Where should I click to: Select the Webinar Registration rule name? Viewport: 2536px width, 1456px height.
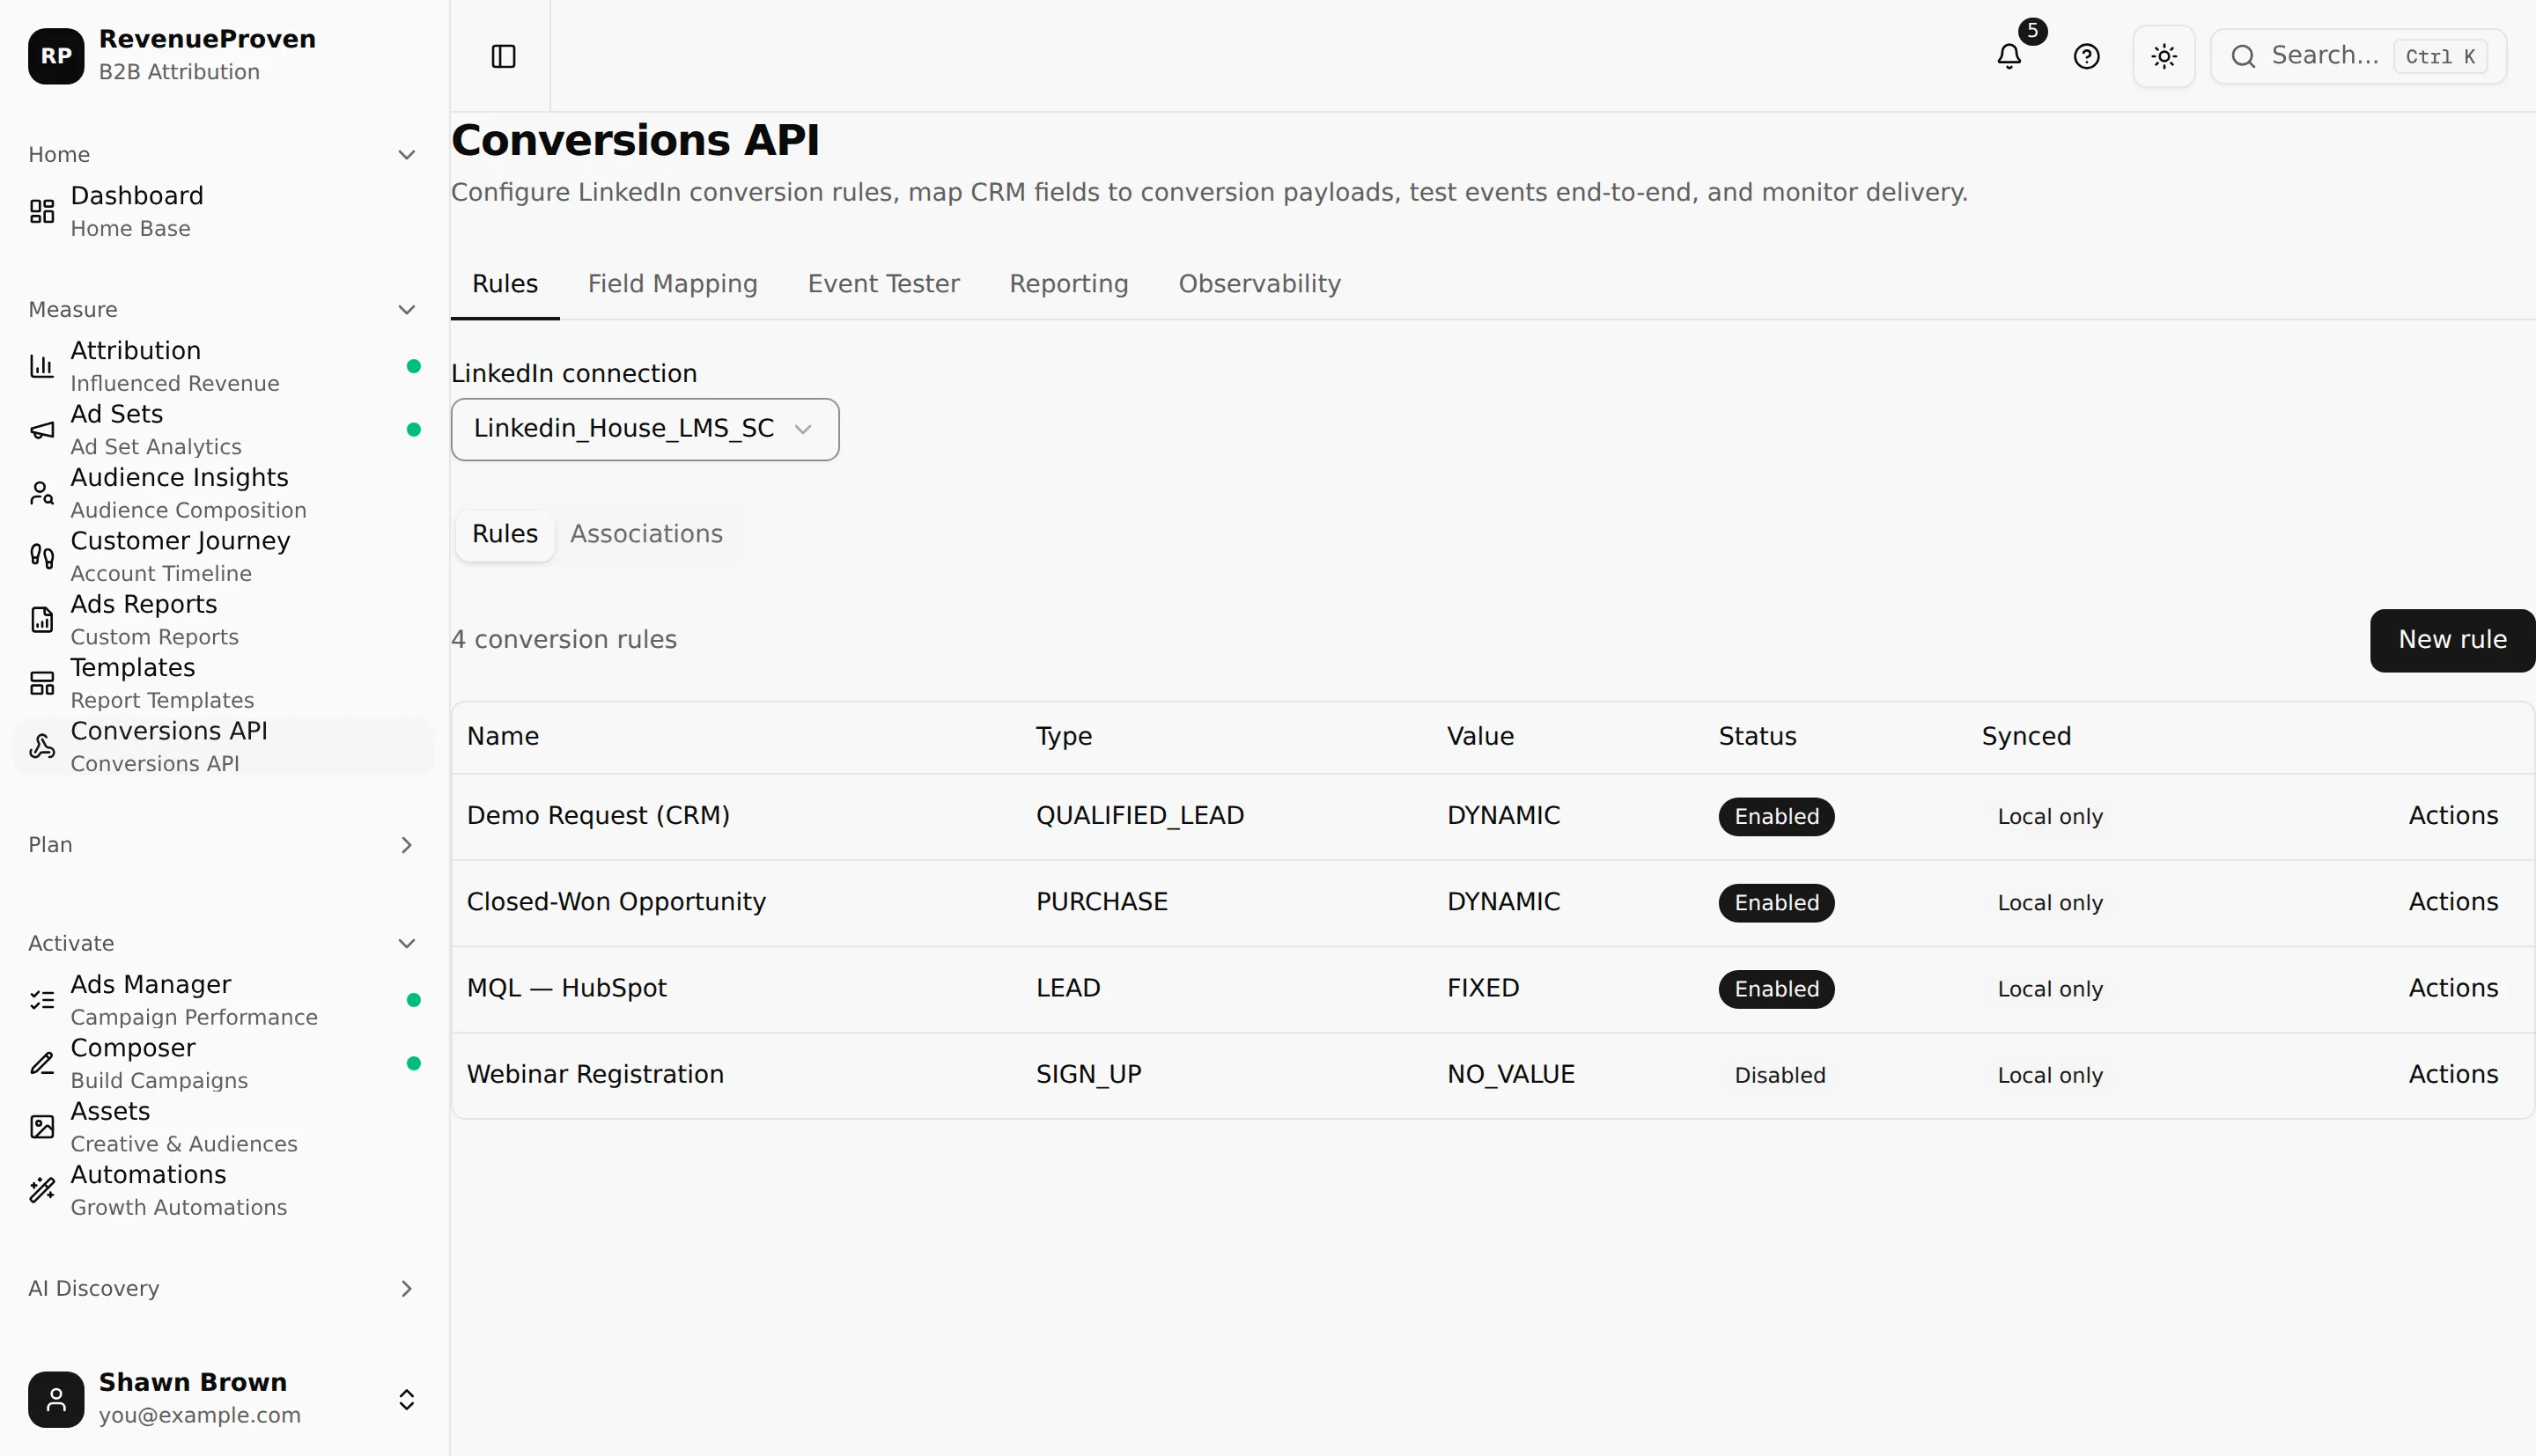point(595,1075)
